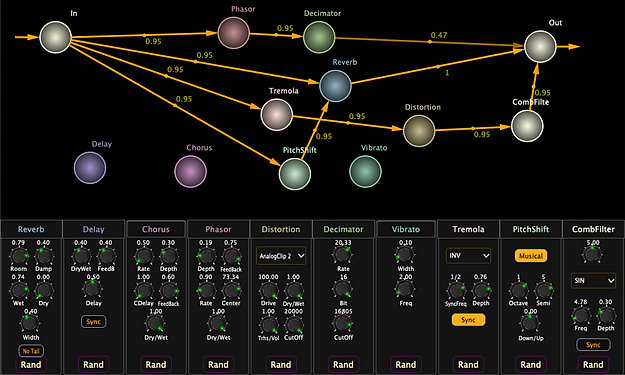This screenshot has height=375, width=625.
Task: Open the AnalogClip 2 distortion type dropdown
Action: [281, 256]
